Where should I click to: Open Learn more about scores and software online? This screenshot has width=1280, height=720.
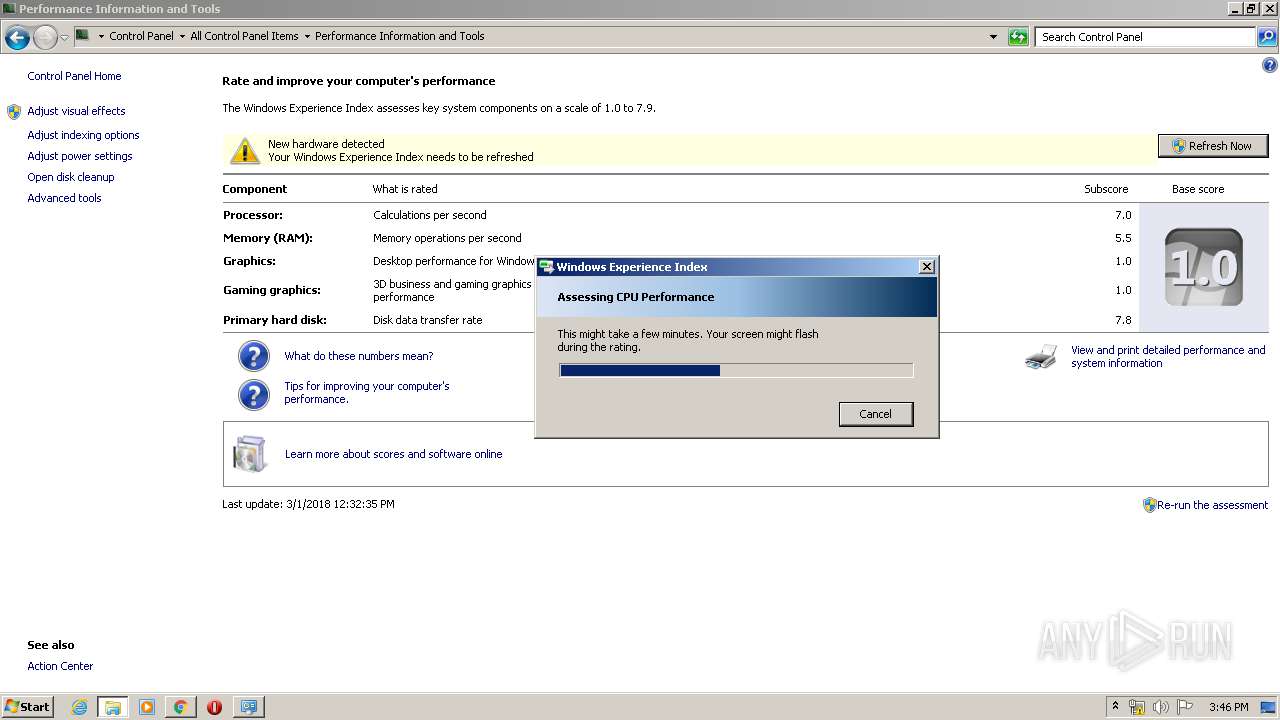pos(393,454)
